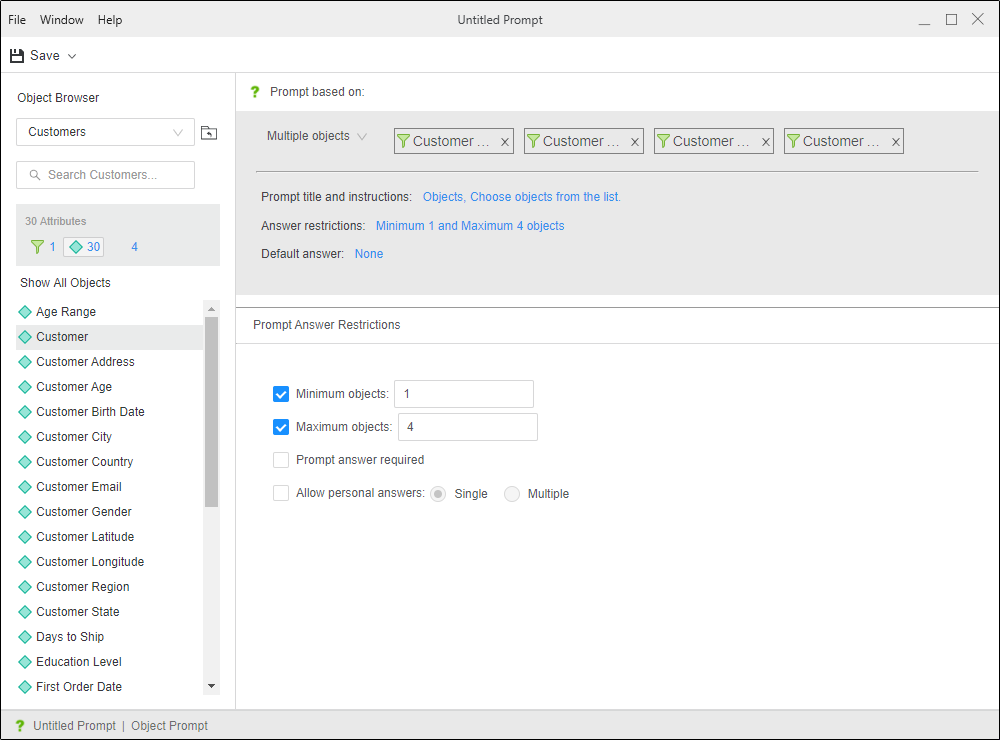Remove the first Customer object chip
This screenshot has width=1000, height=740.
tap(505, 142)
